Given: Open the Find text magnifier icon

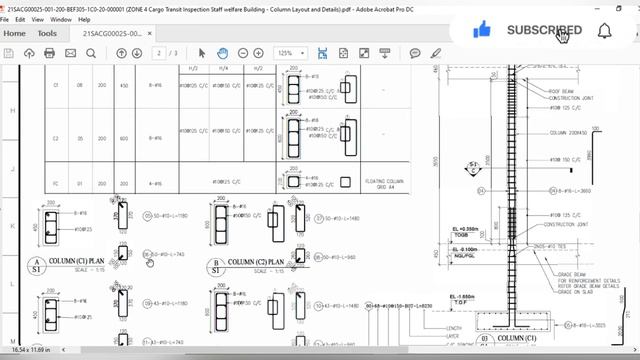Looking at the screenshot, I should [91, 53].
